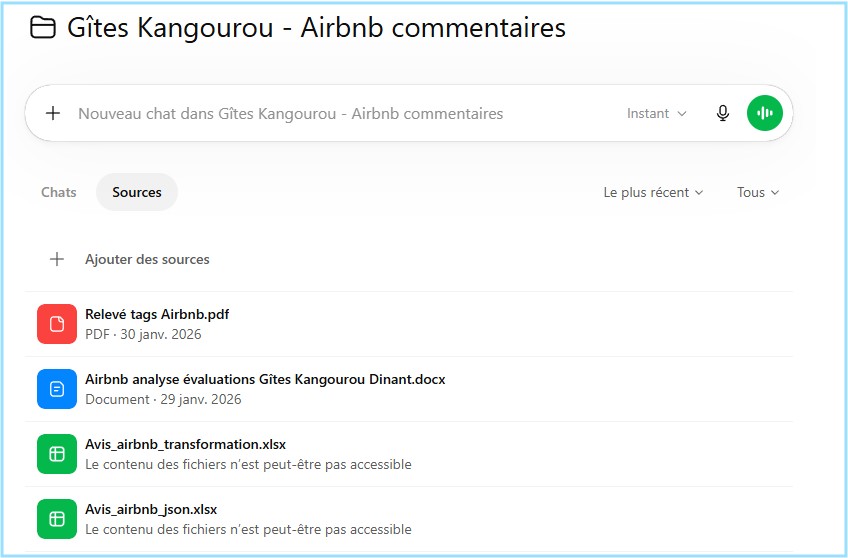Click the PDF · 30 janv. 2026 subtitle
This screenshot has height=558, width=848.
[143, 334]
